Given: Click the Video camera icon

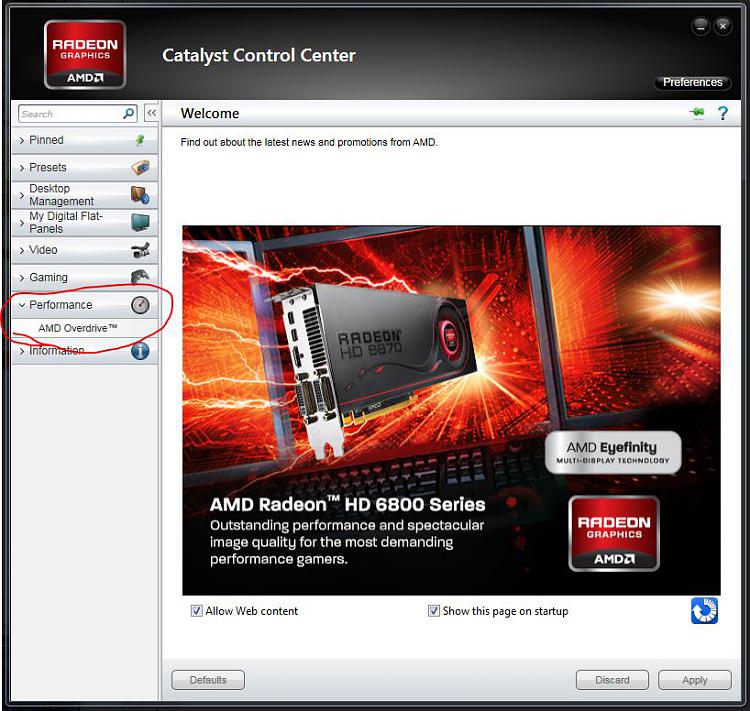Looking at the screenshot, I should (x=140, y=250).
